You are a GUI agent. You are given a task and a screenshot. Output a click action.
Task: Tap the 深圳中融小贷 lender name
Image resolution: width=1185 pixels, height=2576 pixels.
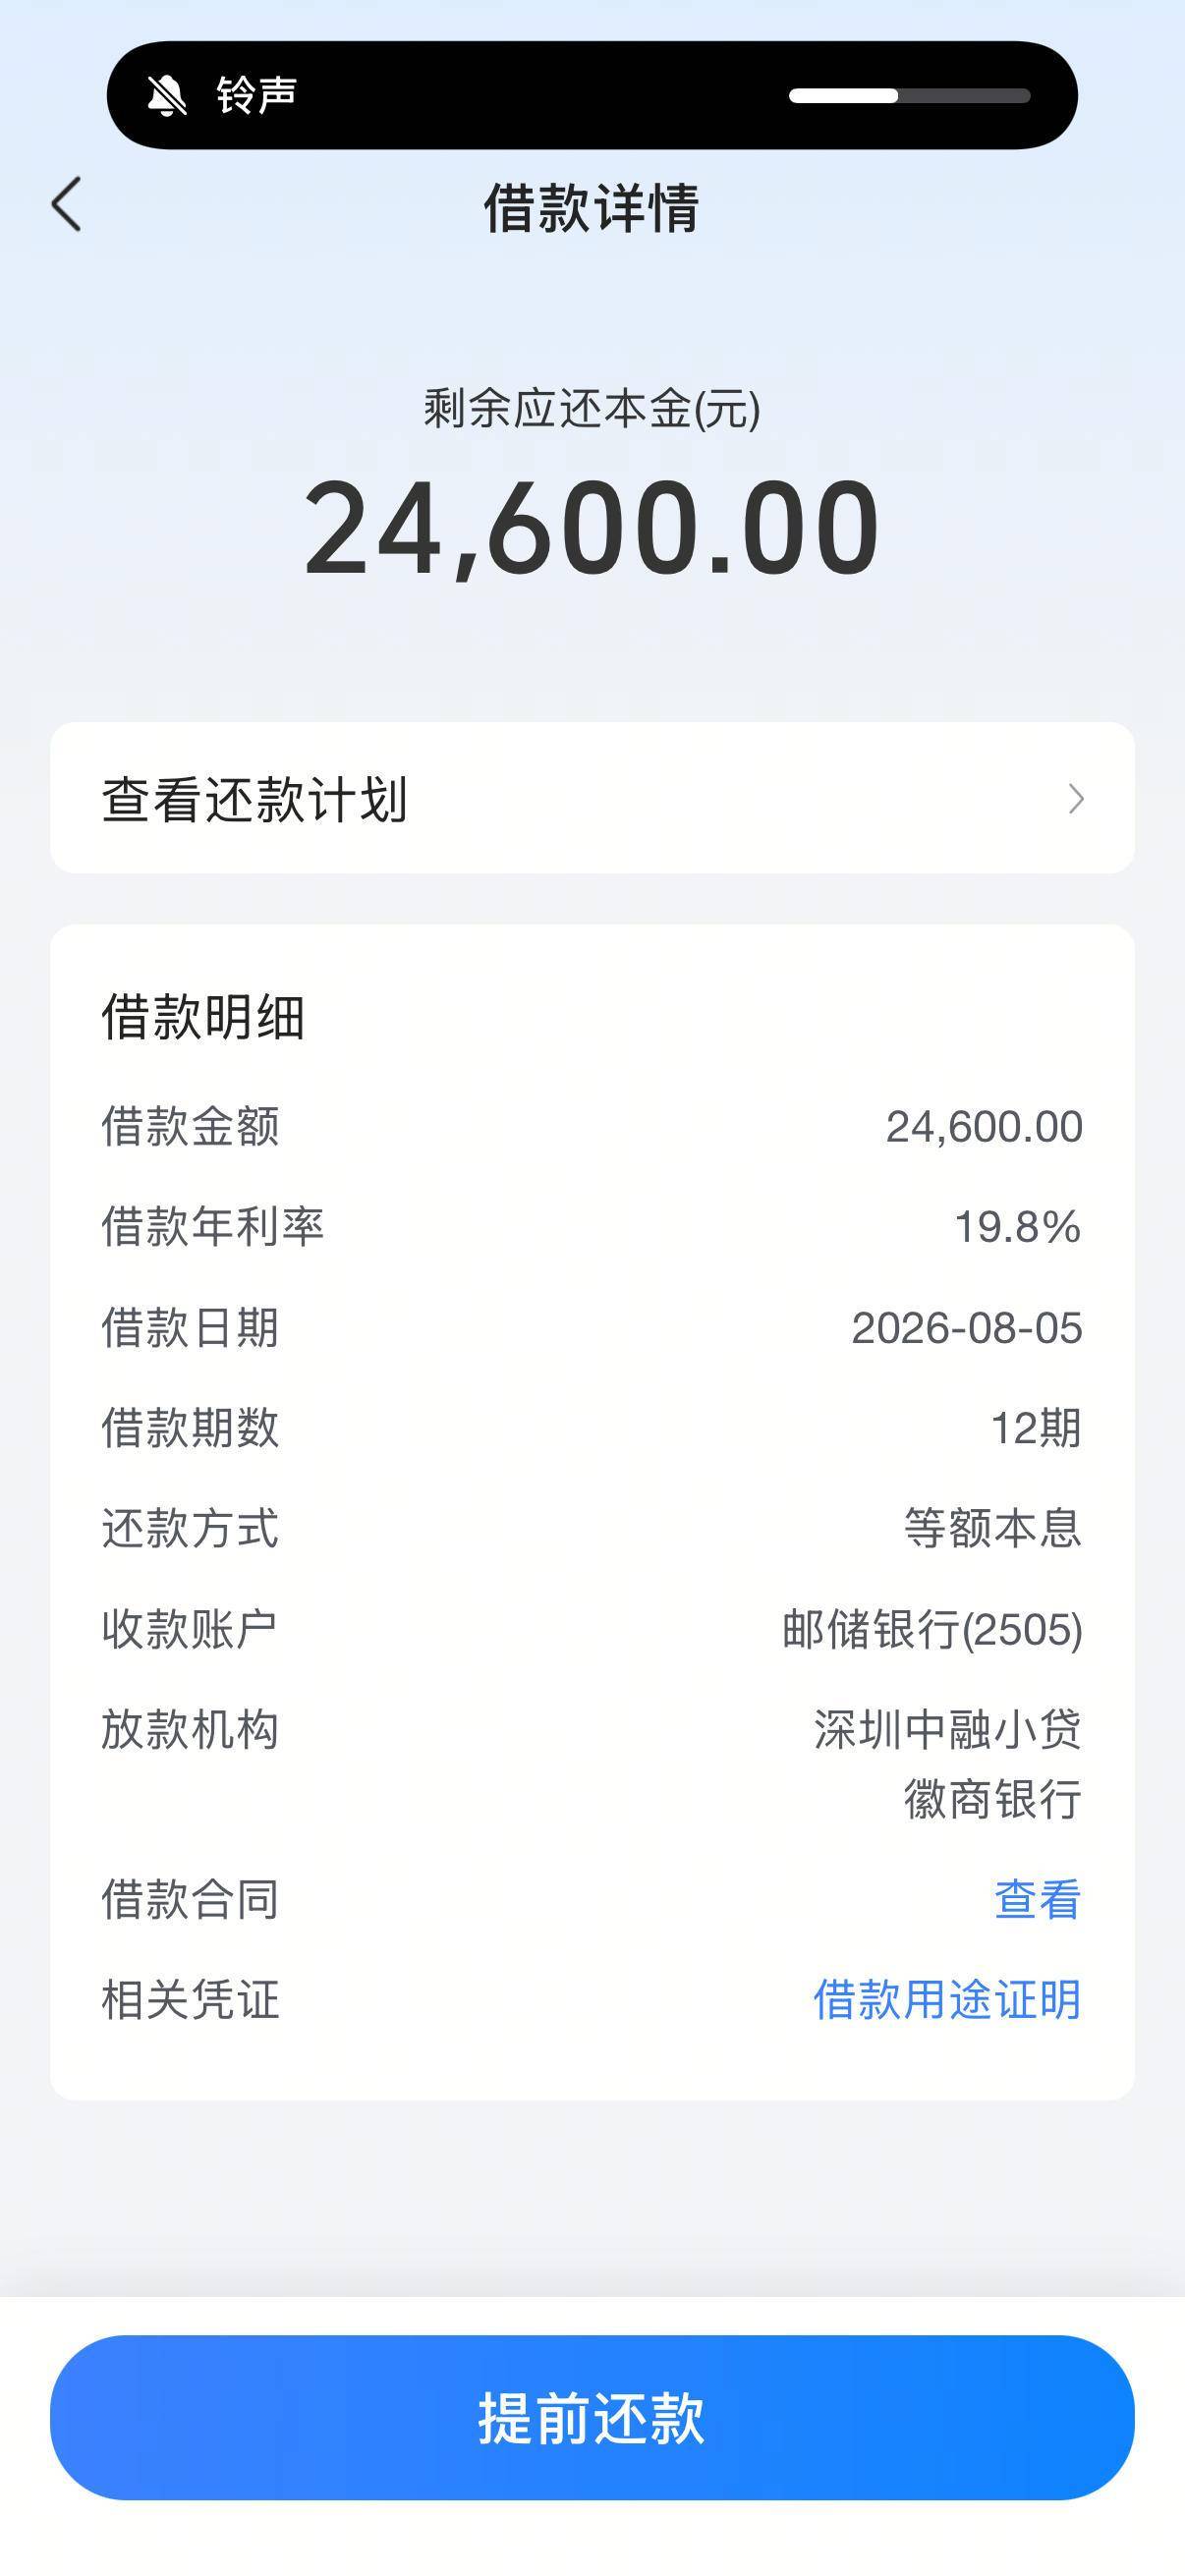pyautogui.click(x=947, y=1729)
